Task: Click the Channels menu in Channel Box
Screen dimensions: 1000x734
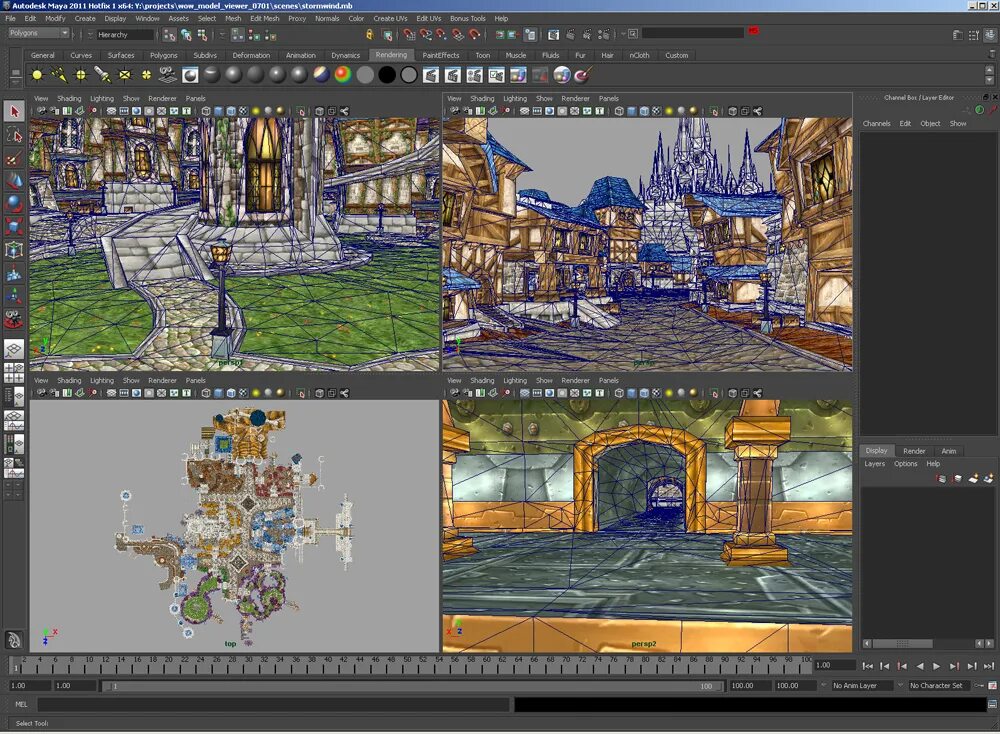Action: 876,124
